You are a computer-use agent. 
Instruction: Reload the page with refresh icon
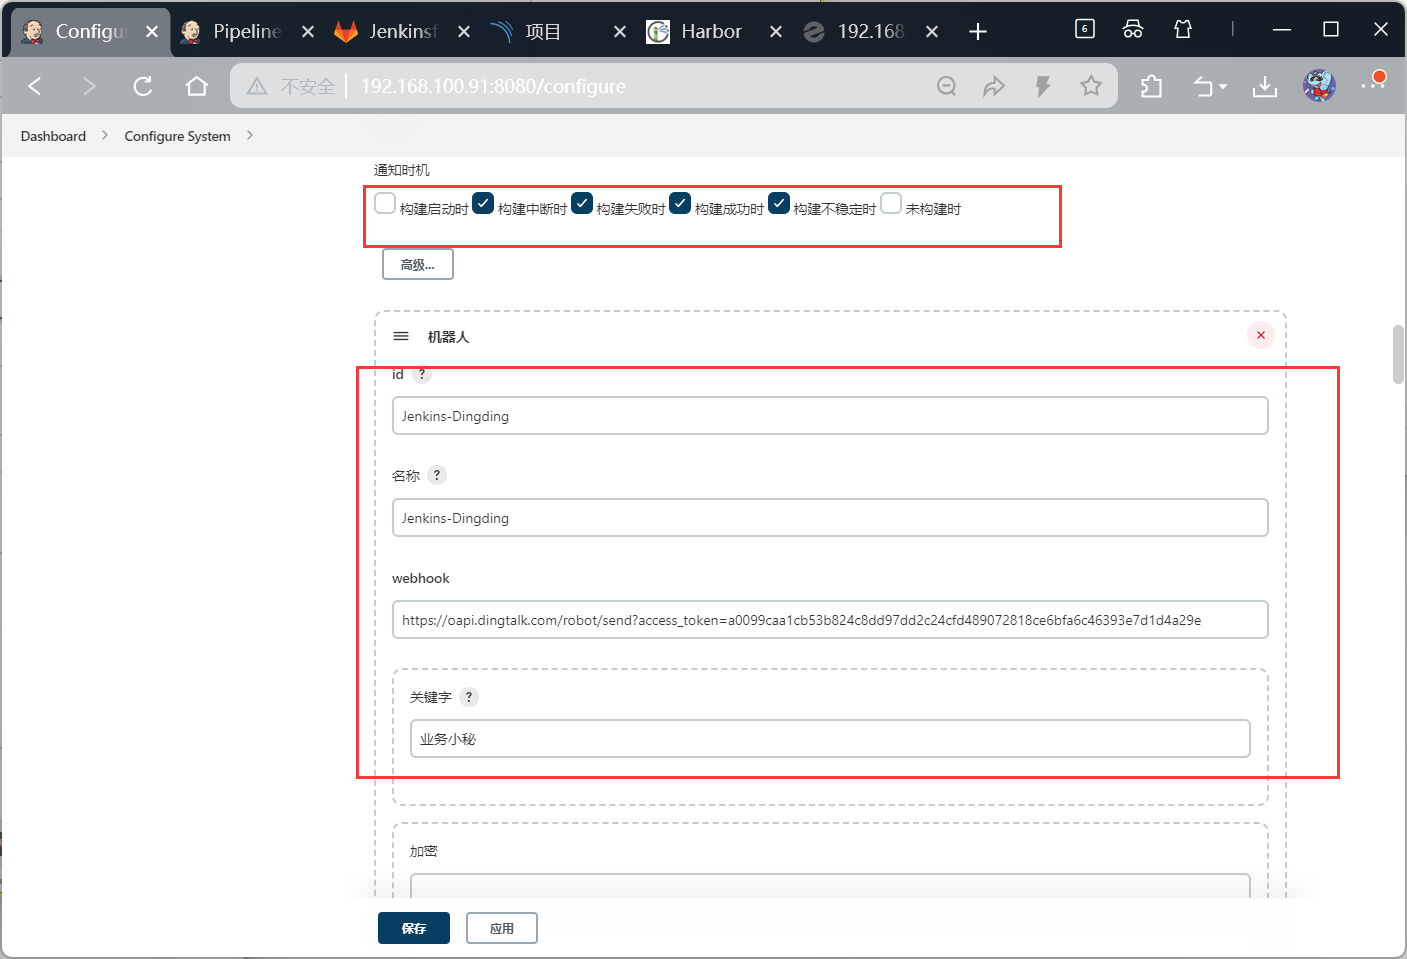[x=143, y=86]
